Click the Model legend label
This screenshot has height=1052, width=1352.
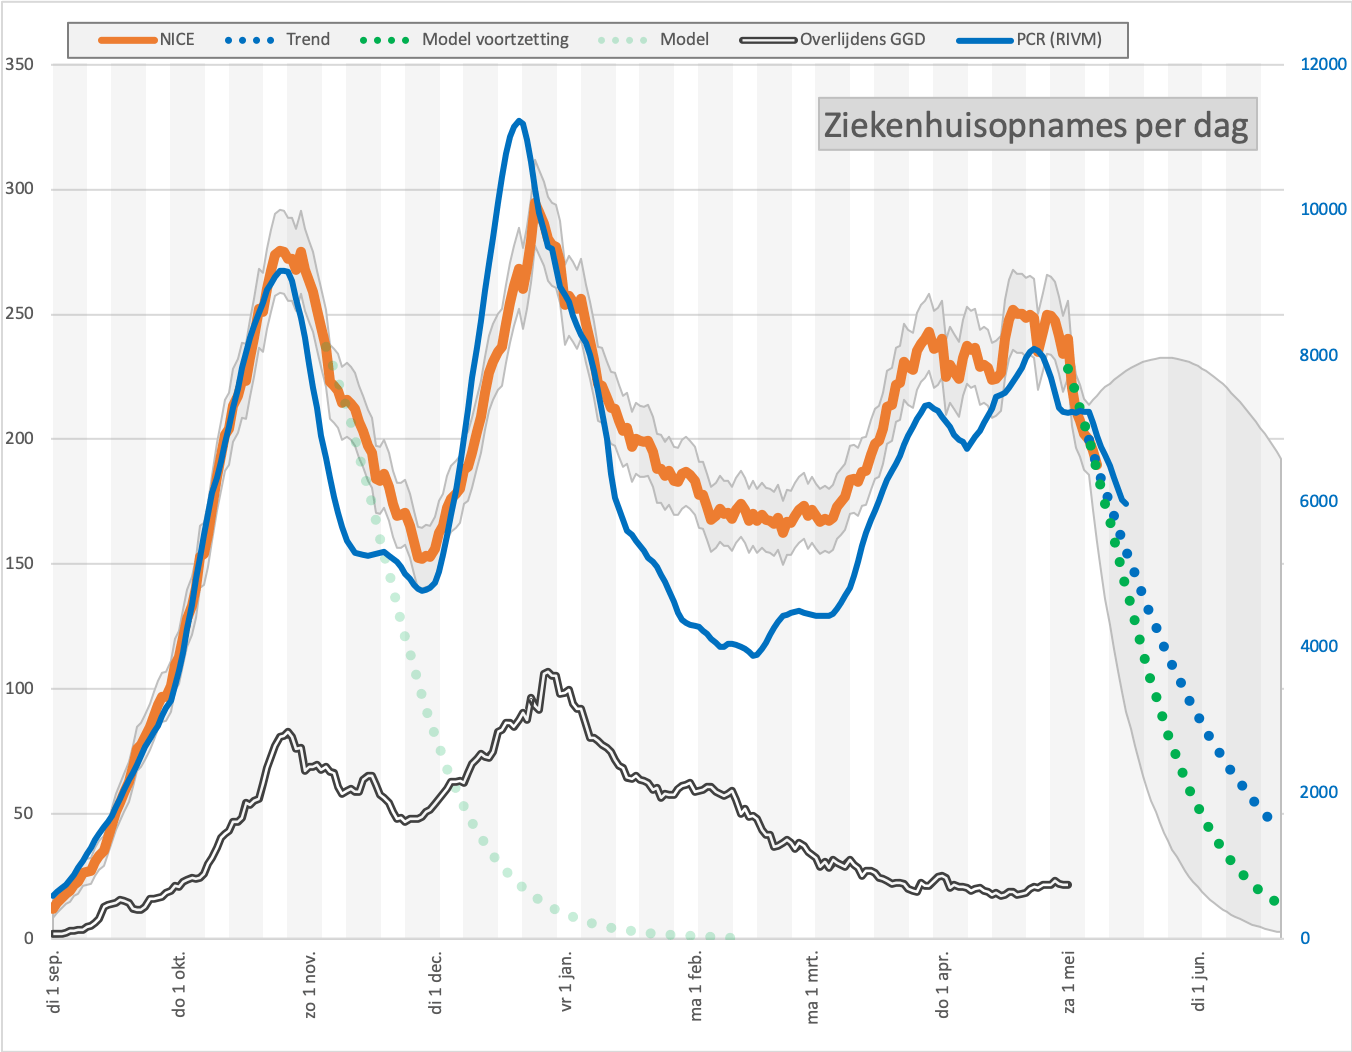pos(684,40)
